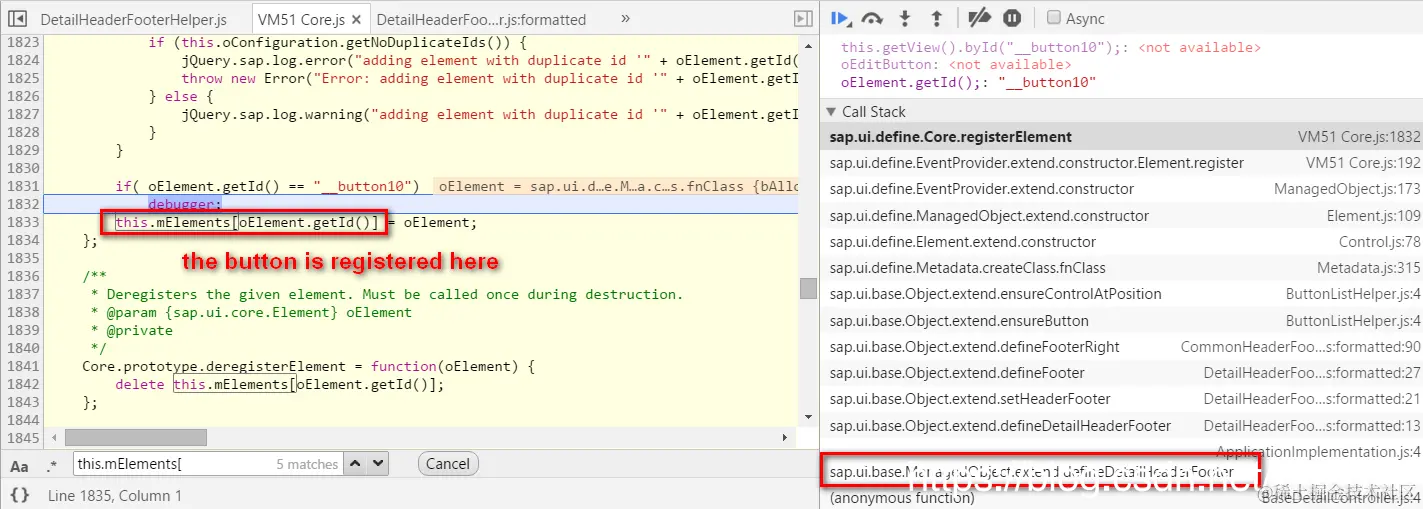Click the horizontal scrollbar thumb of the code editor
The height and width of the screenshot is (509, 1423).
point(136,438)
